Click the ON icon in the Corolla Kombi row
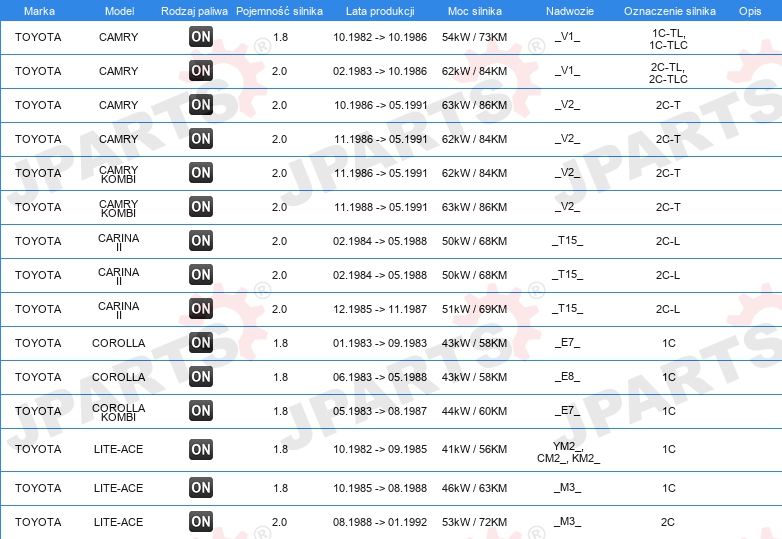 [x=201, y=411]
